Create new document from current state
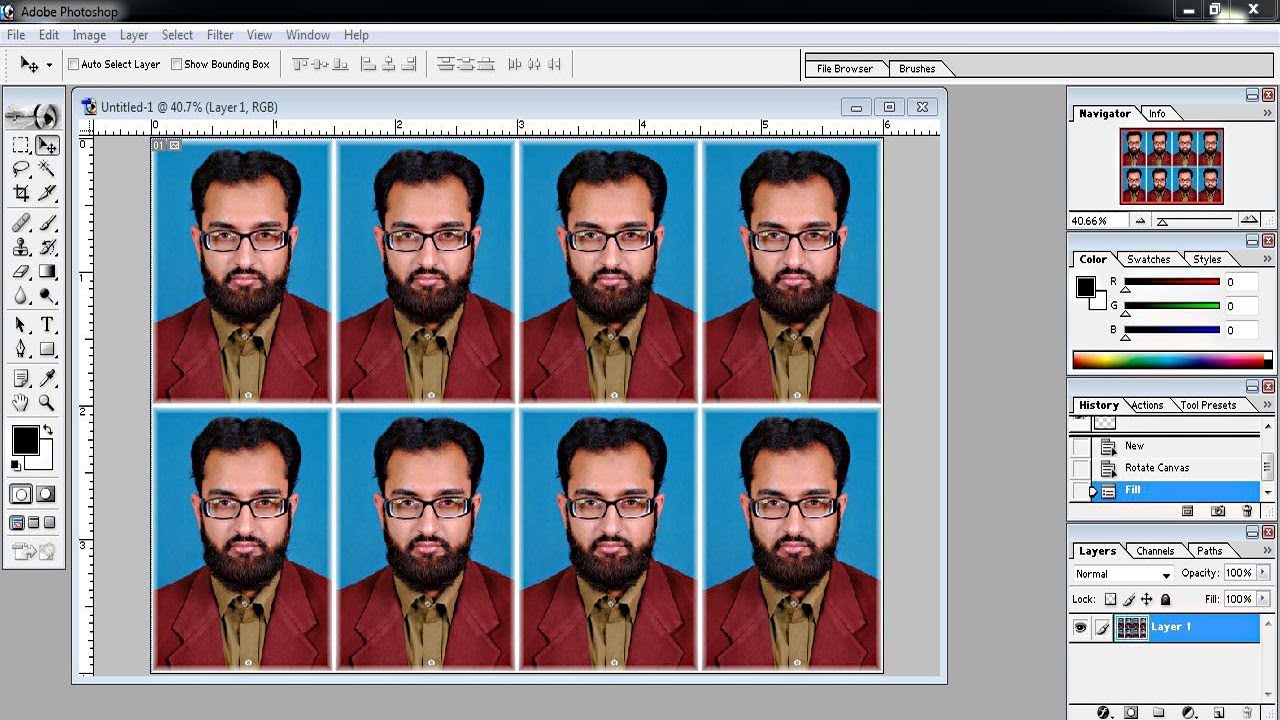 pos(1188,511)
